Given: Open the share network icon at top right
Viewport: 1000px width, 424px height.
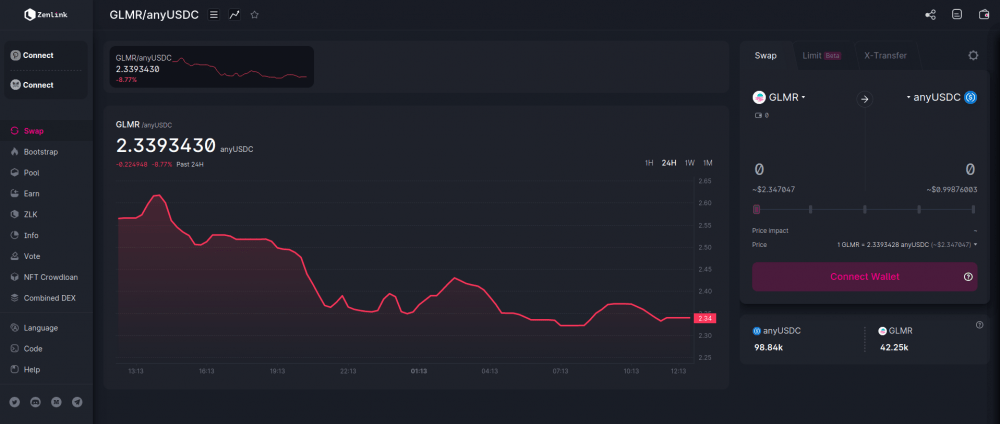Looking at the screenshot, I should 930,14.
